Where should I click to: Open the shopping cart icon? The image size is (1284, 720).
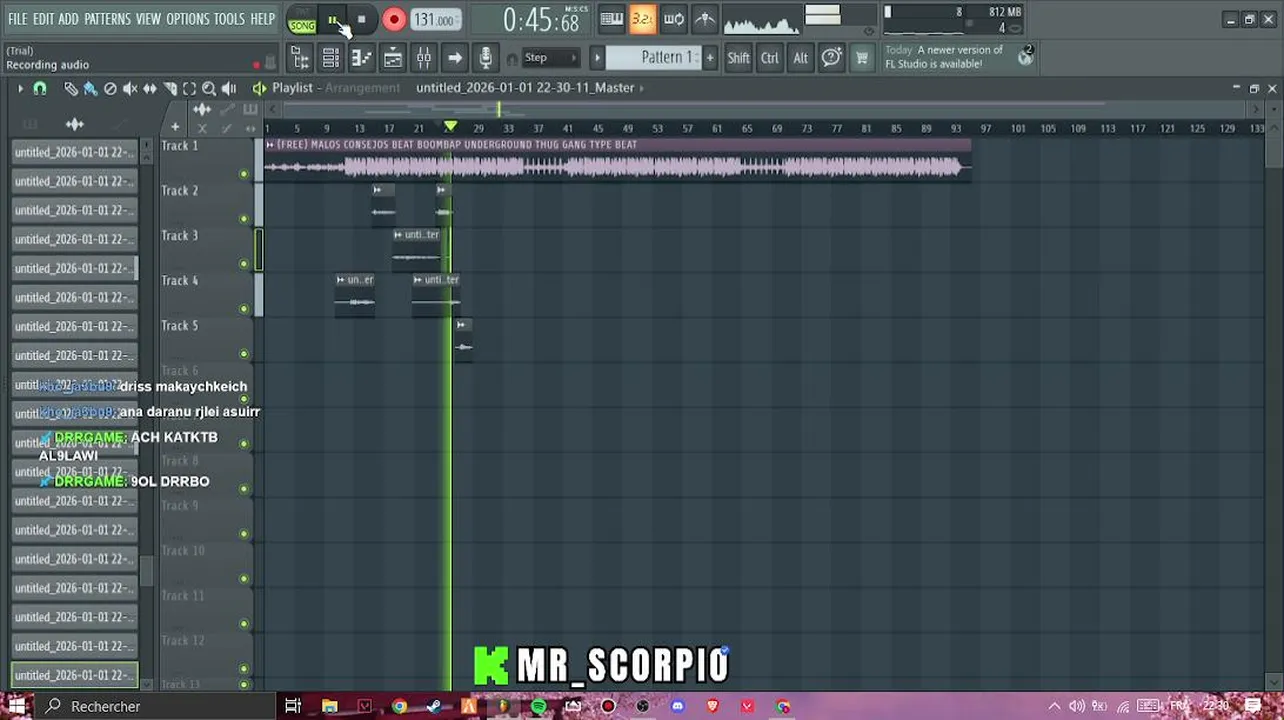click(x=861, y=58)
